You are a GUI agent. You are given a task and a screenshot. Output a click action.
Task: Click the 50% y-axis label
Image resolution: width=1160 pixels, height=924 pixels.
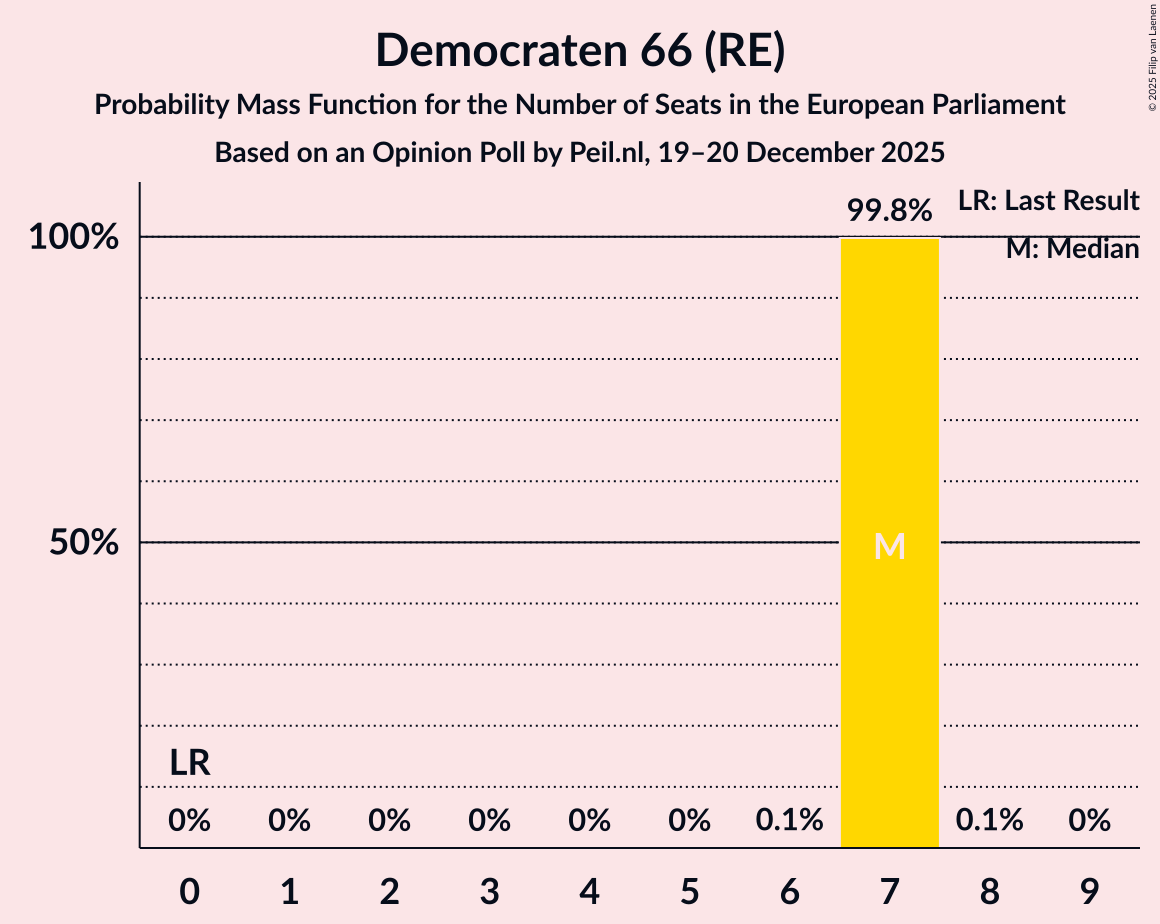tap(84, 543)
